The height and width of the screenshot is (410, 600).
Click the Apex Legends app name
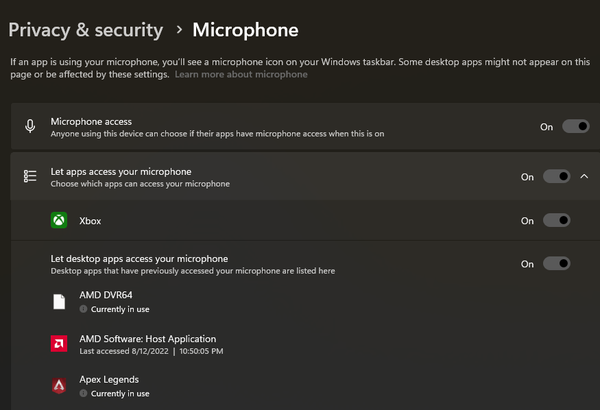(x=109, y=379)
